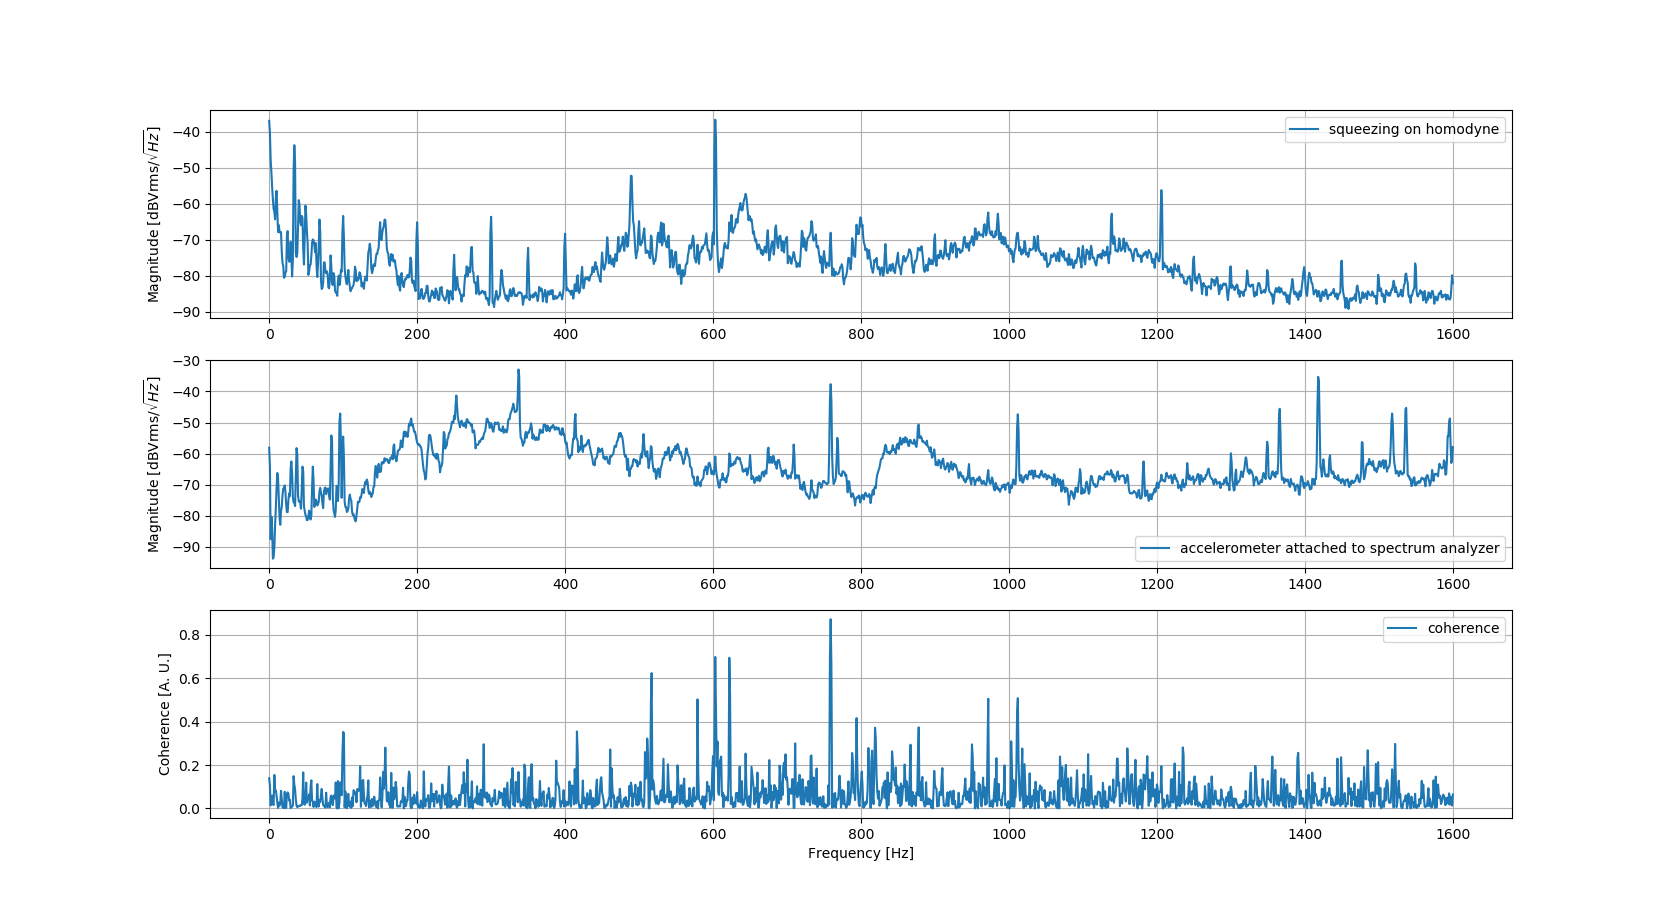
Task: Click the 1600 tick label on bottom plot
Action: point(1453,834)
